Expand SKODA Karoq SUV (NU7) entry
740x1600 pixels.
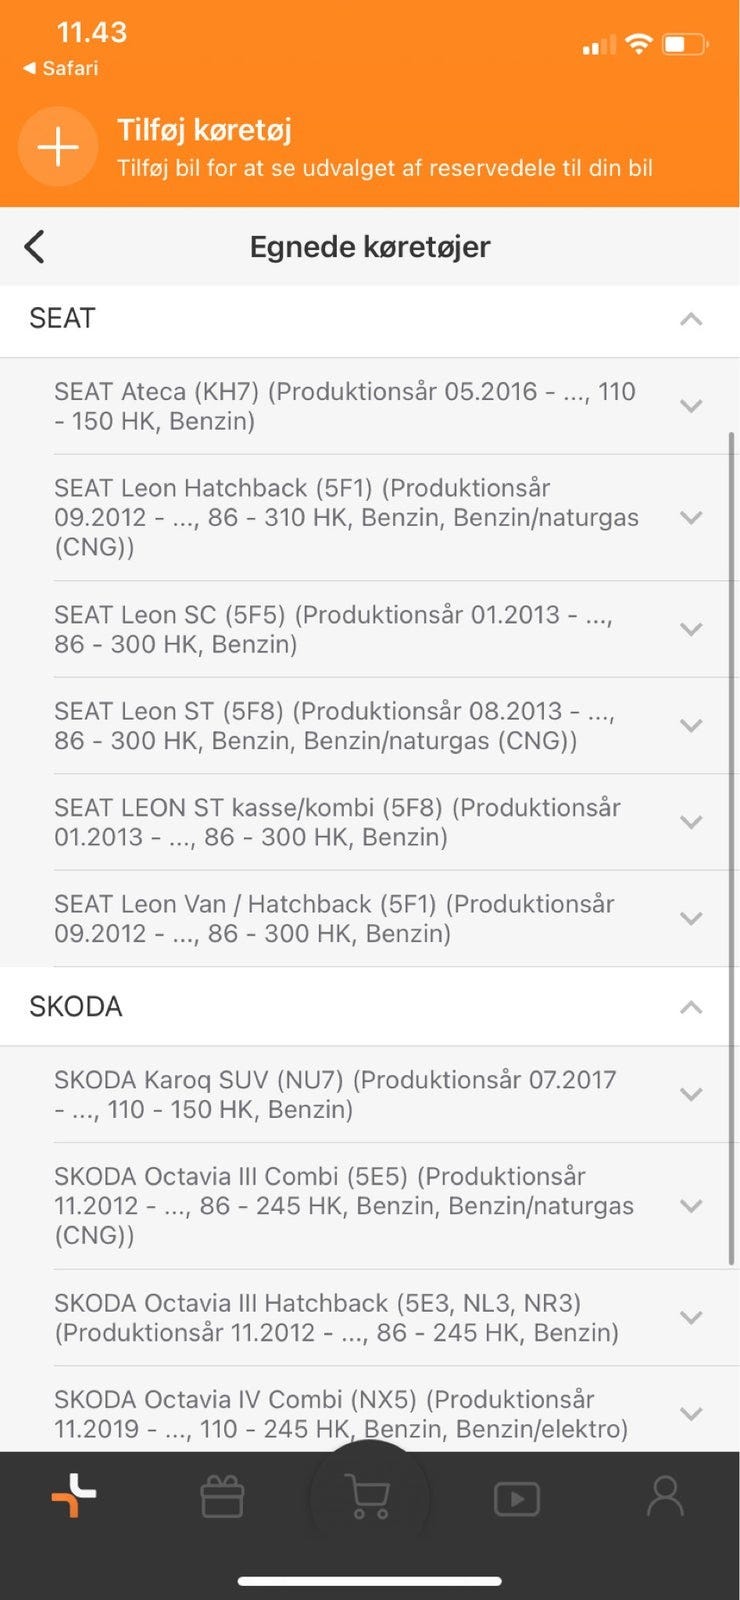[690, 1094]
